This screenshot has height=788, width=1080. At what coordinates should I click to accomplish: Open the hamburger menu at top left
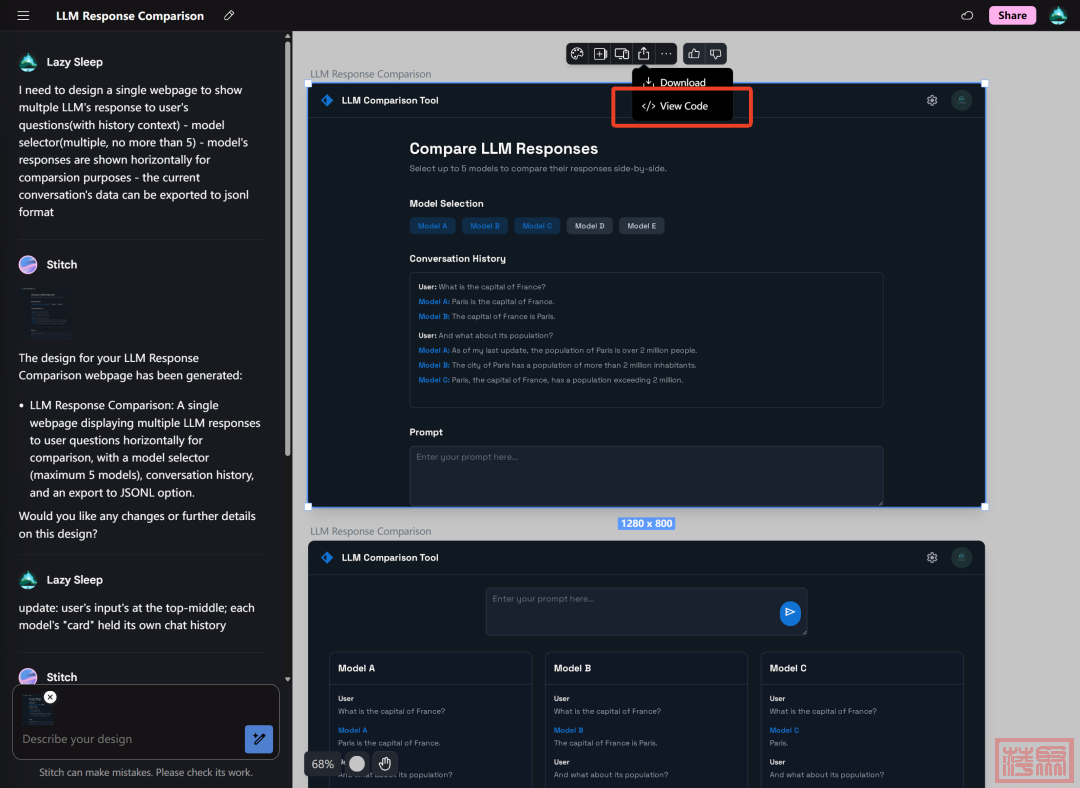(x=24, y=16)
